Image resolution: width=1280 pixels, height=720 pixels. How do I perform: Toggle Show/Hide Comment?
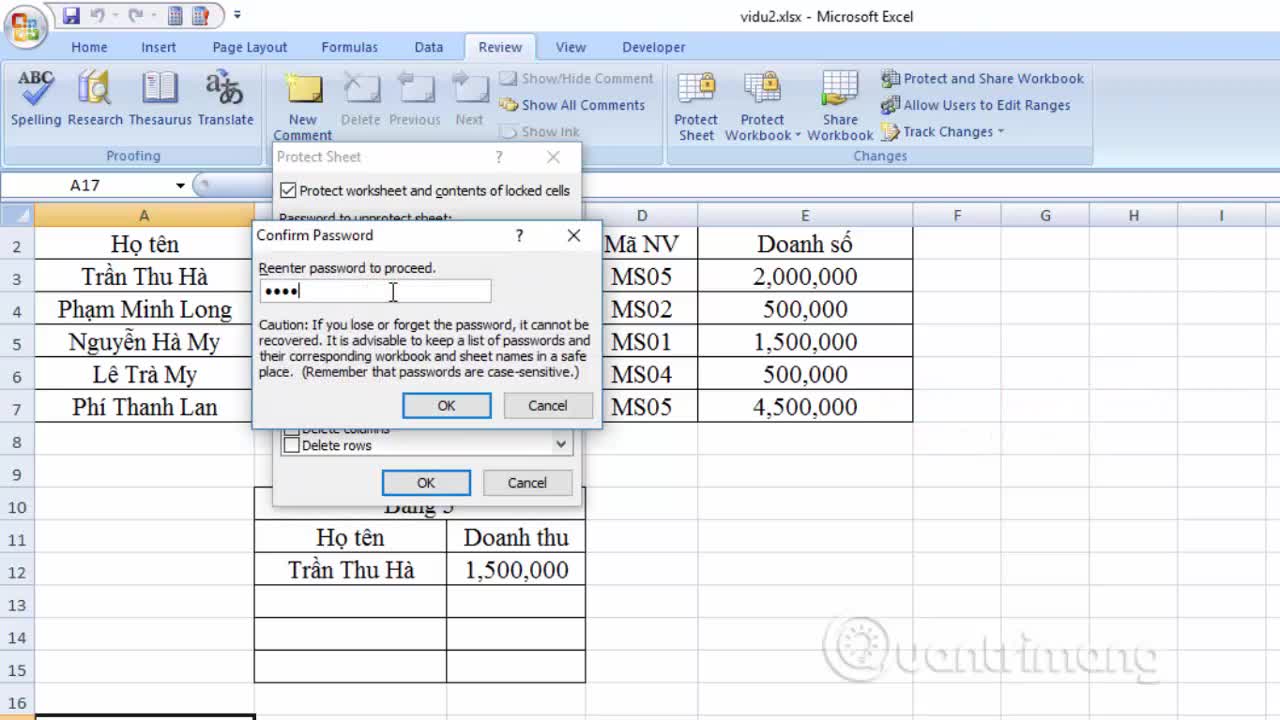pyautogui.click(x=576, y=78)
